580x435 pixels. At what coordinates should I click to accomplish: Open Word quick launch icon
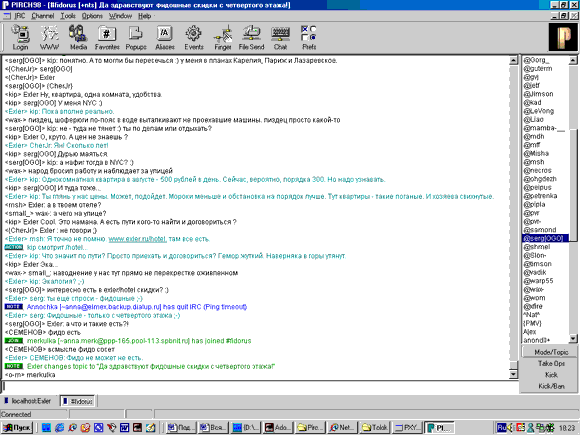[124, 428]
